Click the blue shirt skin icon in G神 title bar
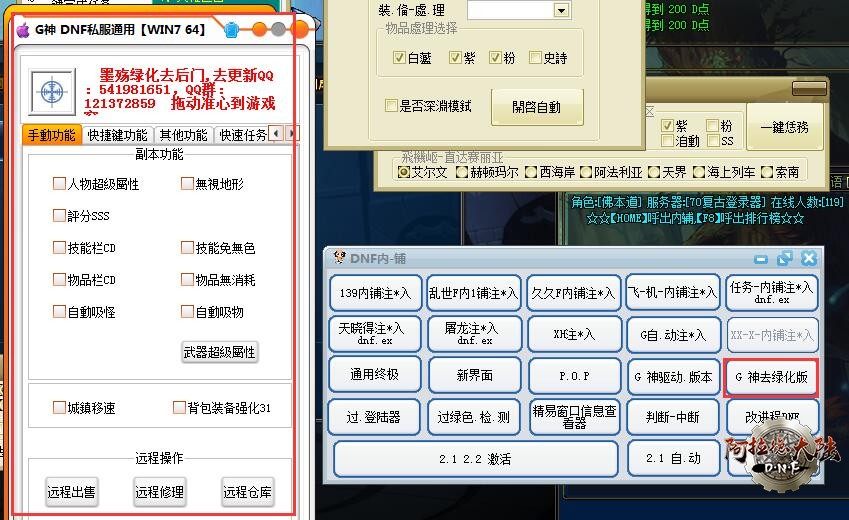The image size is (849, 520). pyautogui.click(x=231, y=29)
